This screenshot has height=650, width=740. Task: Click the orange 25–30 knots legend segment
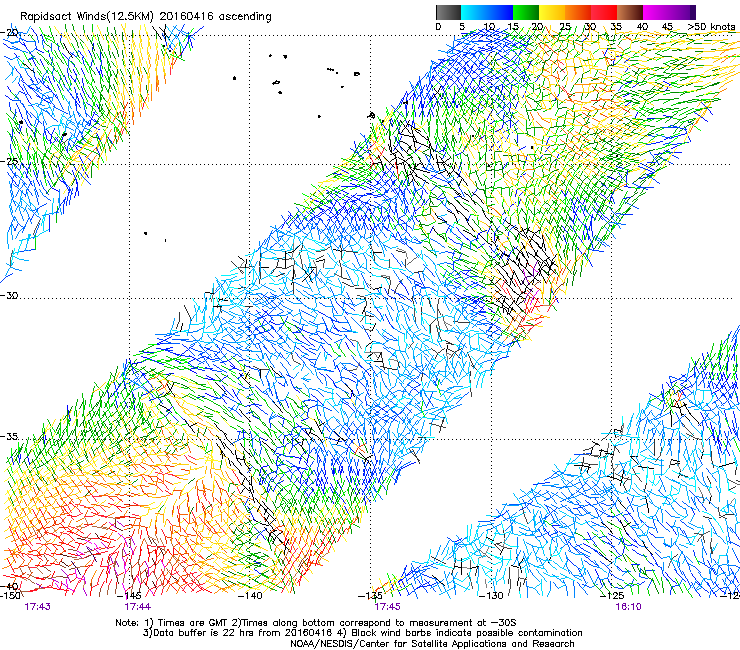tap(578, 12)
